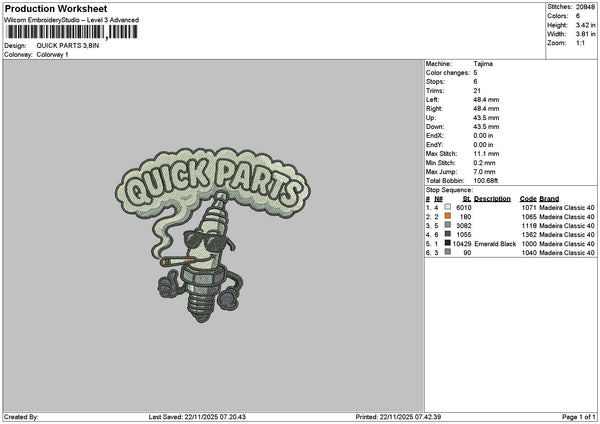Pick the gray-green swatch for code 1118
The height and width of the screenshot is (424, 600).
pyautogui.click(x=447, y=225)
